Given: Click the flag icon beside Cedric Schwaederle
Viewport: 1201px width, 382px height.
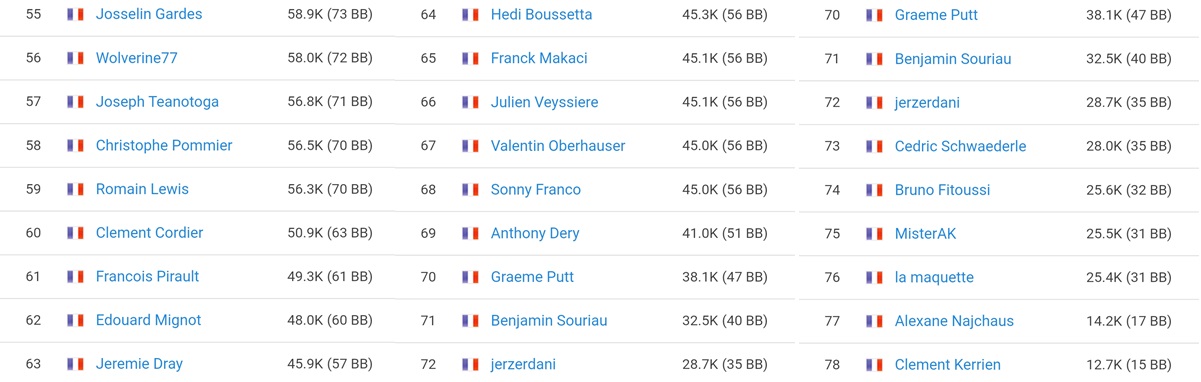Looking at the screenshot, I should point(874,146).
